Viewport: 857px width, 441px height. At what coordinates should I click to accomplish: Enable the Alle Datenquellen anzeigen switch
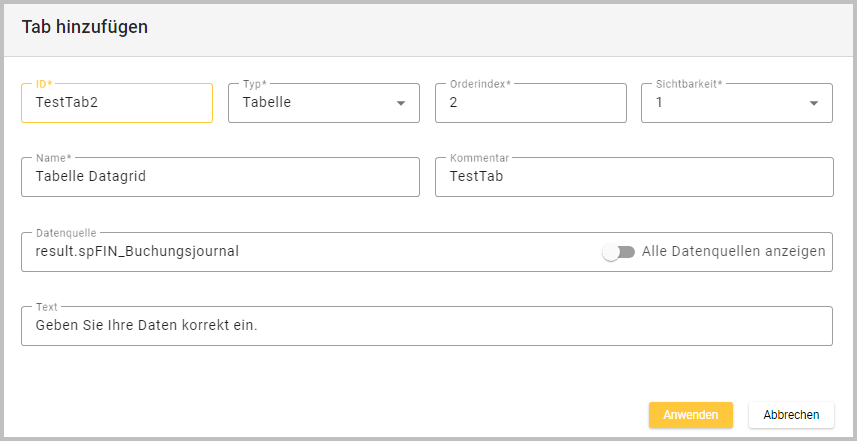[619, 252]
